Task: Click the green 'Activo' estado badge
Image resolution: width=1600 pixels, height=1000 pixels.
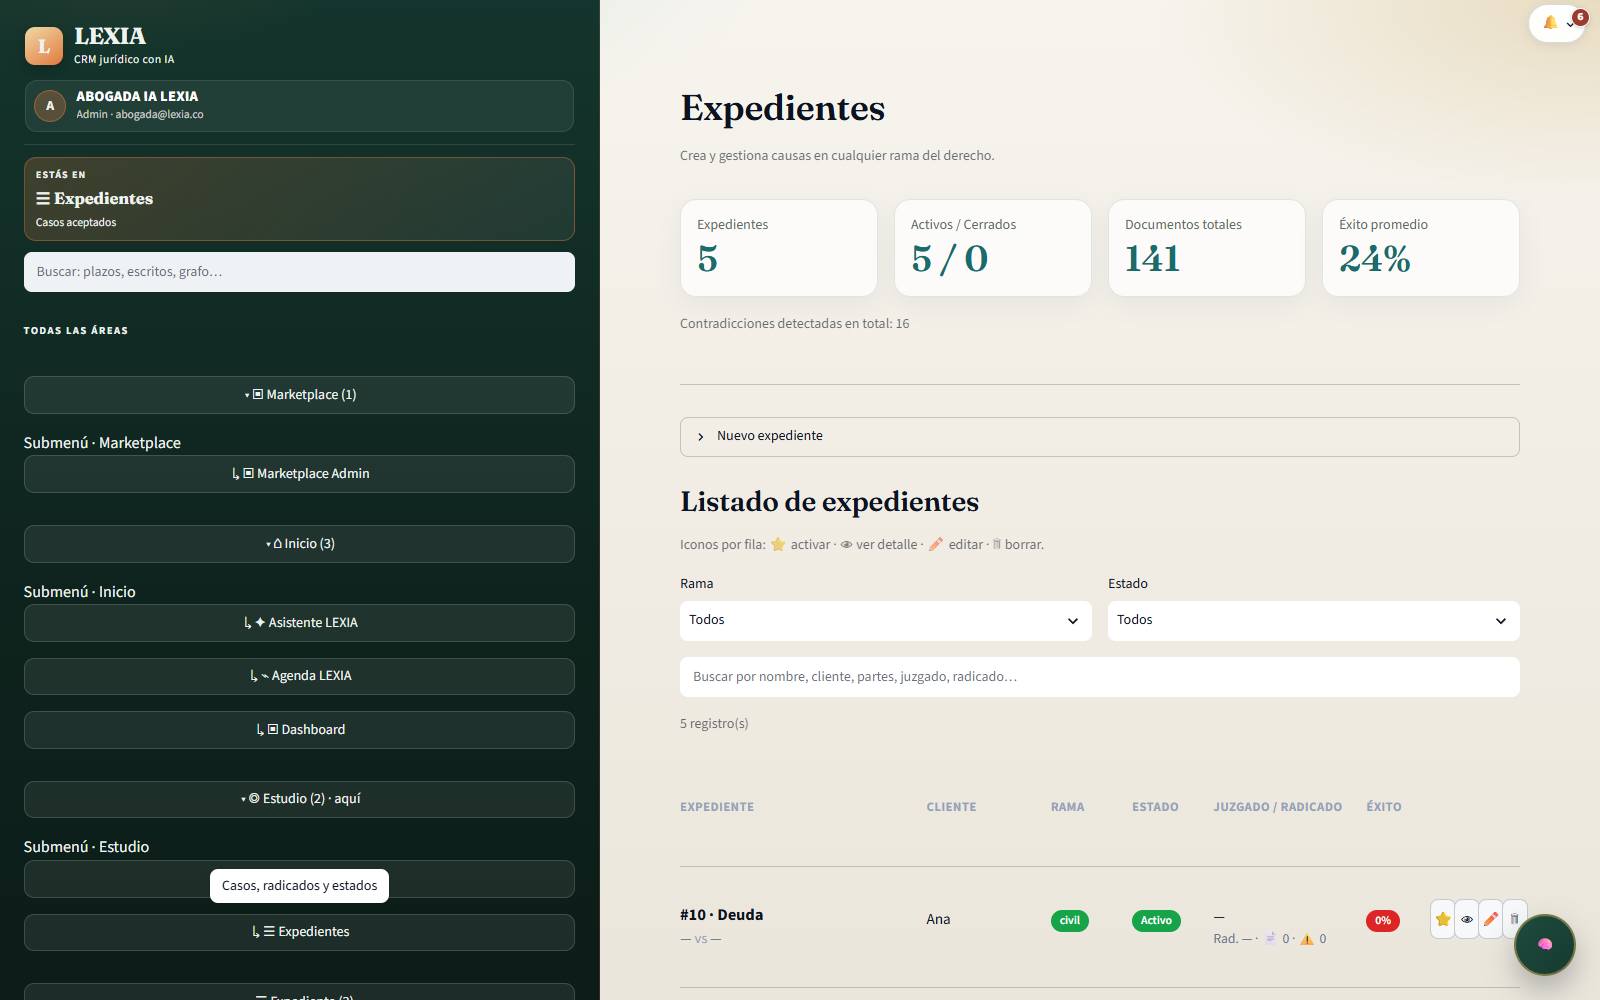Action: point(1156,920)
